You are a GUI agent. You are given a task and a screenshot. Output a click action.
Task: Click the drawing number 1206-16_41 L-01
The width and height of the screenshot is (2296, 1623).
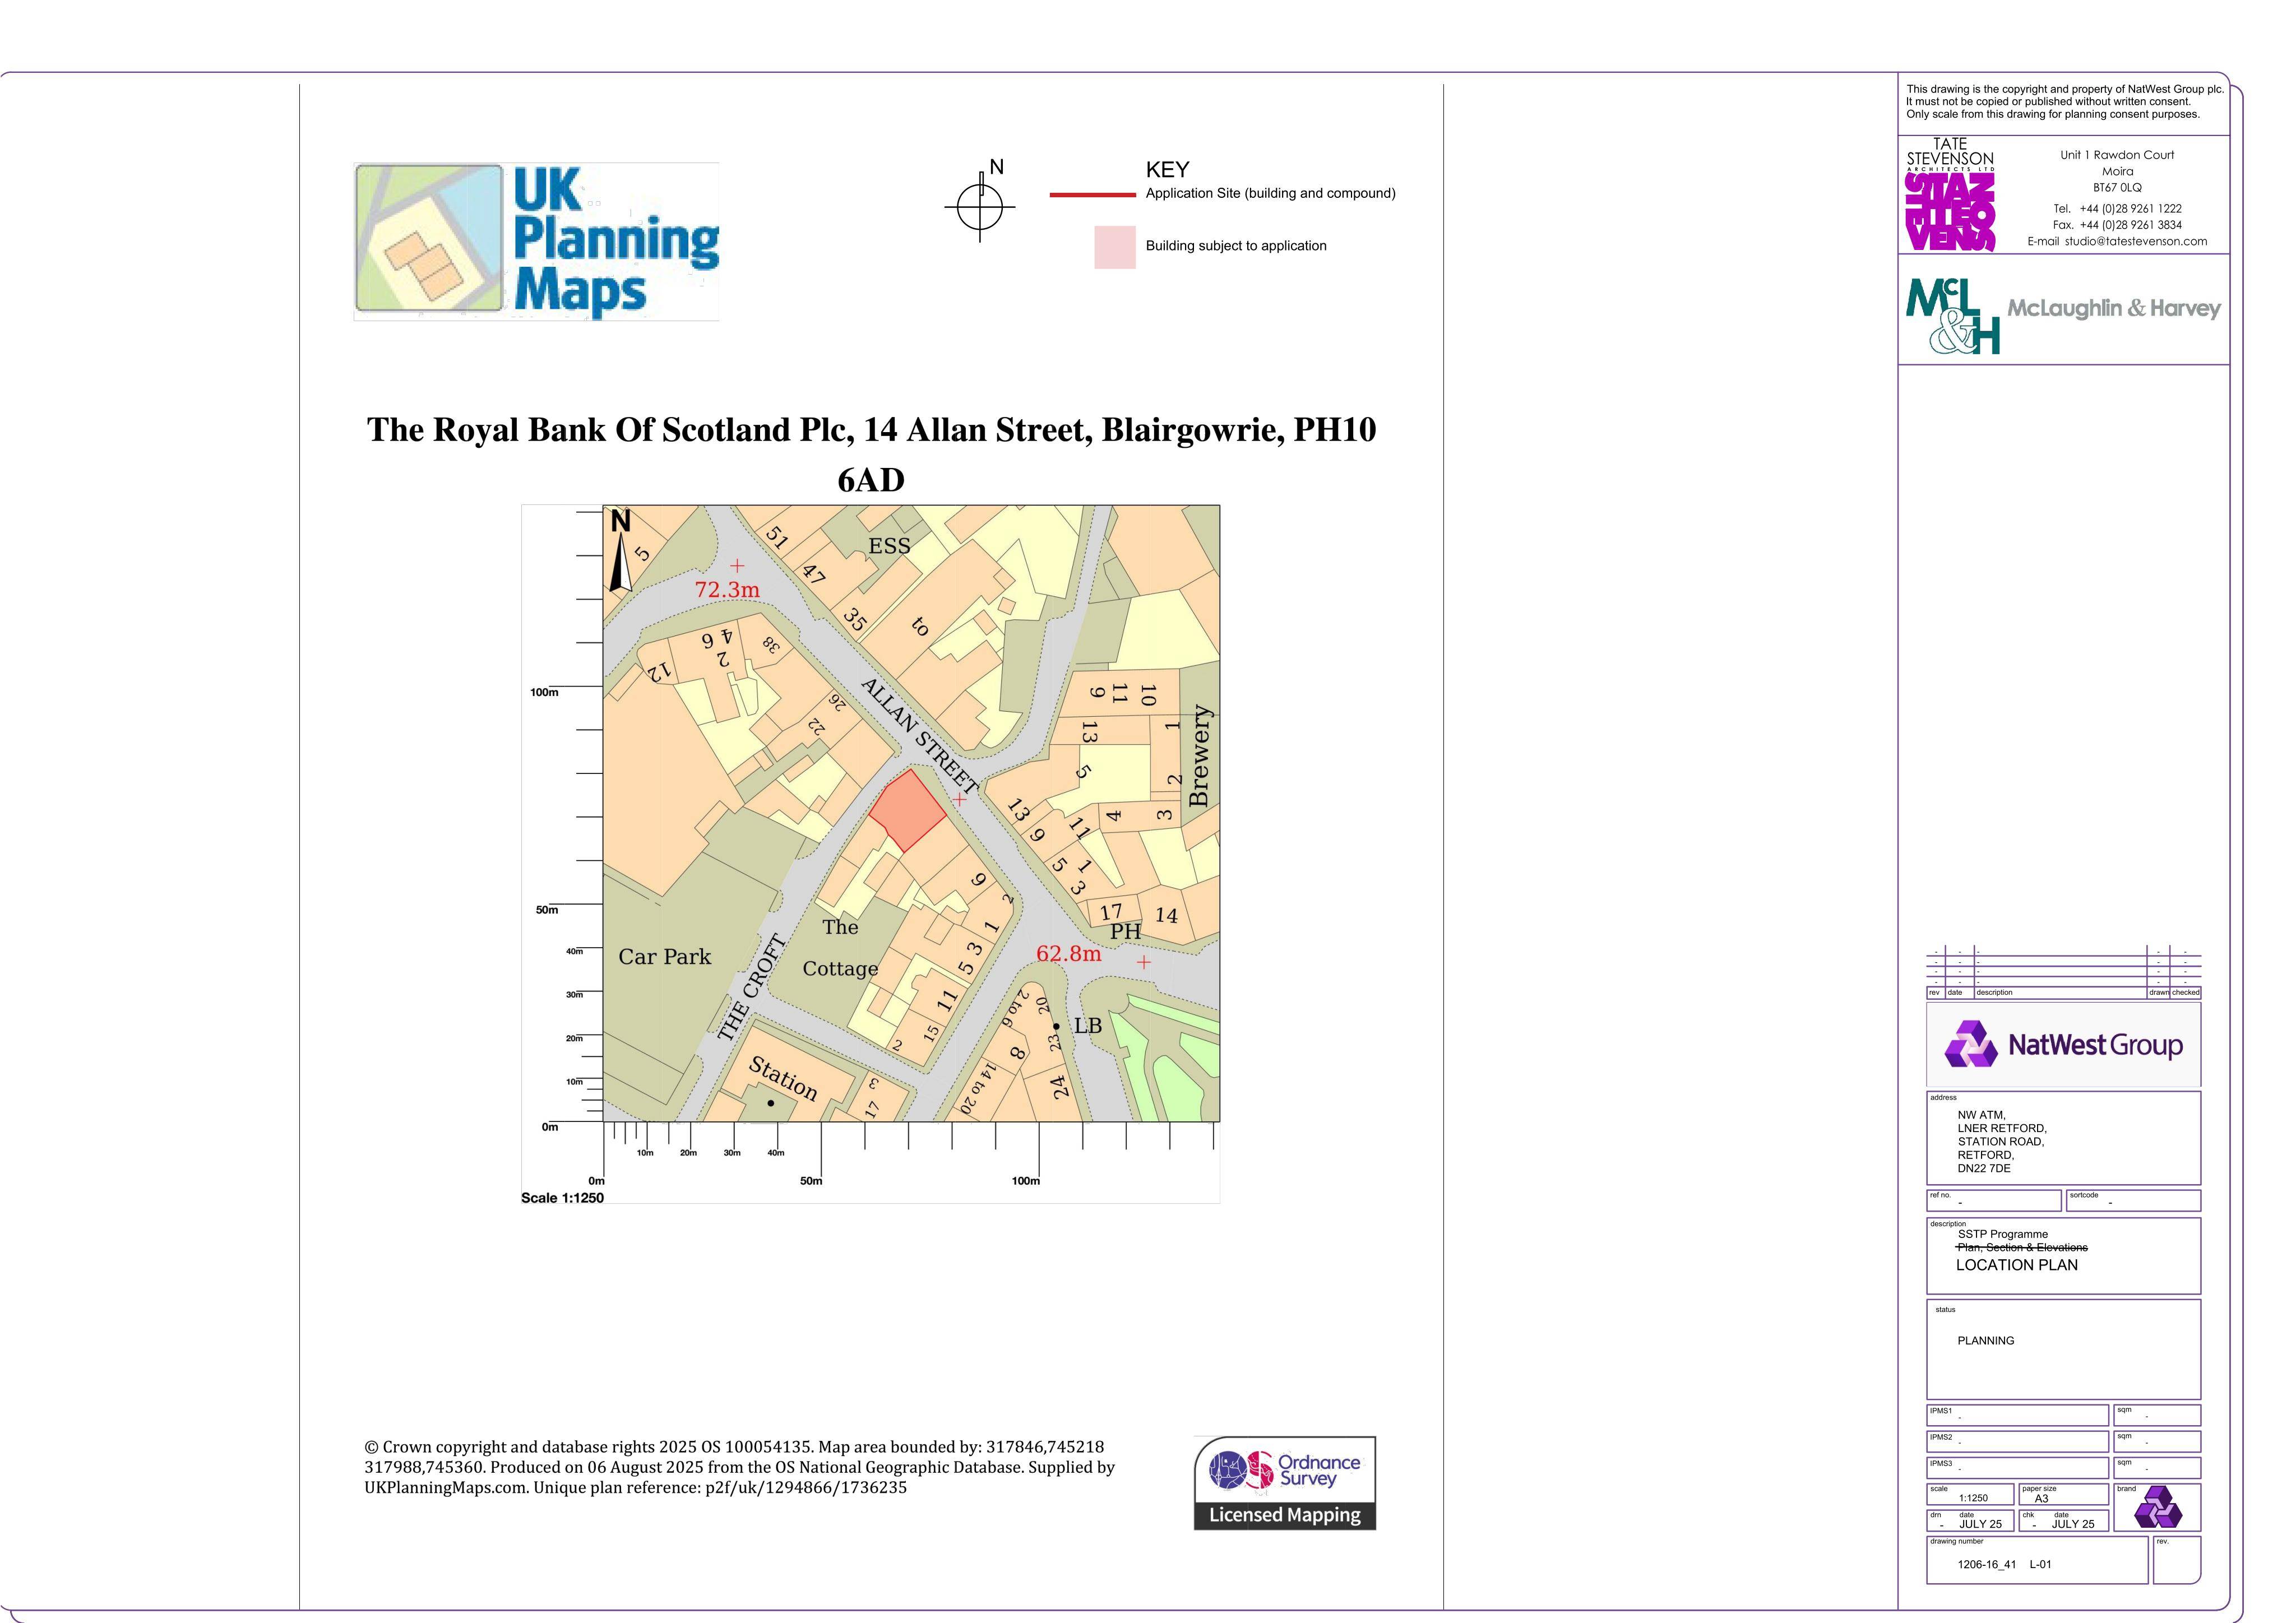click(2004, 1564)
